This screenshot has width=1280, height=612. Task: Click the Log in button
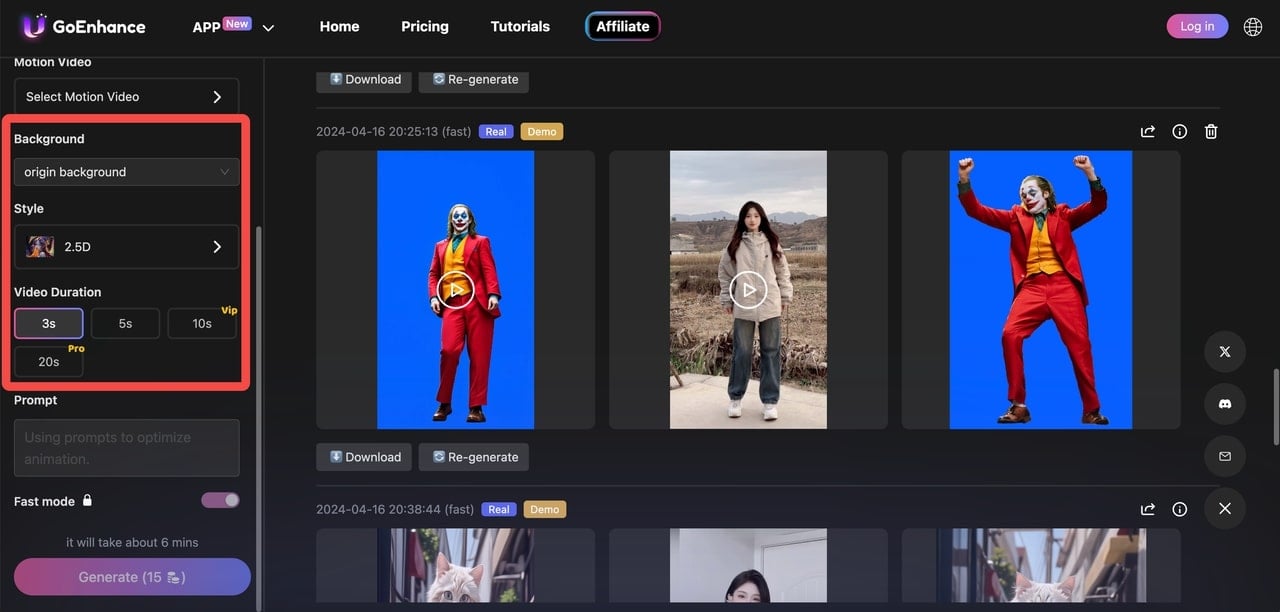(1197, 26)
